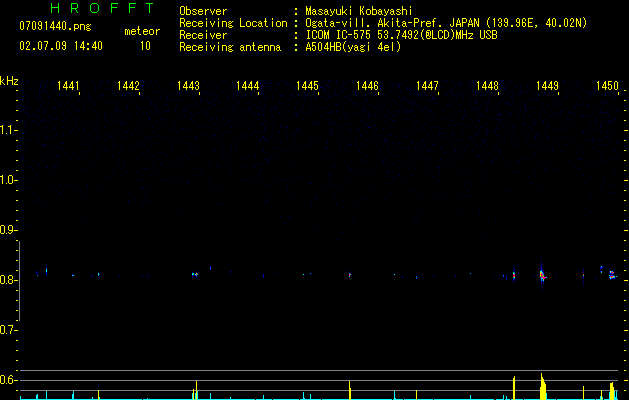Click the 1.1 kHz frequency axis label

coord(8,130)
